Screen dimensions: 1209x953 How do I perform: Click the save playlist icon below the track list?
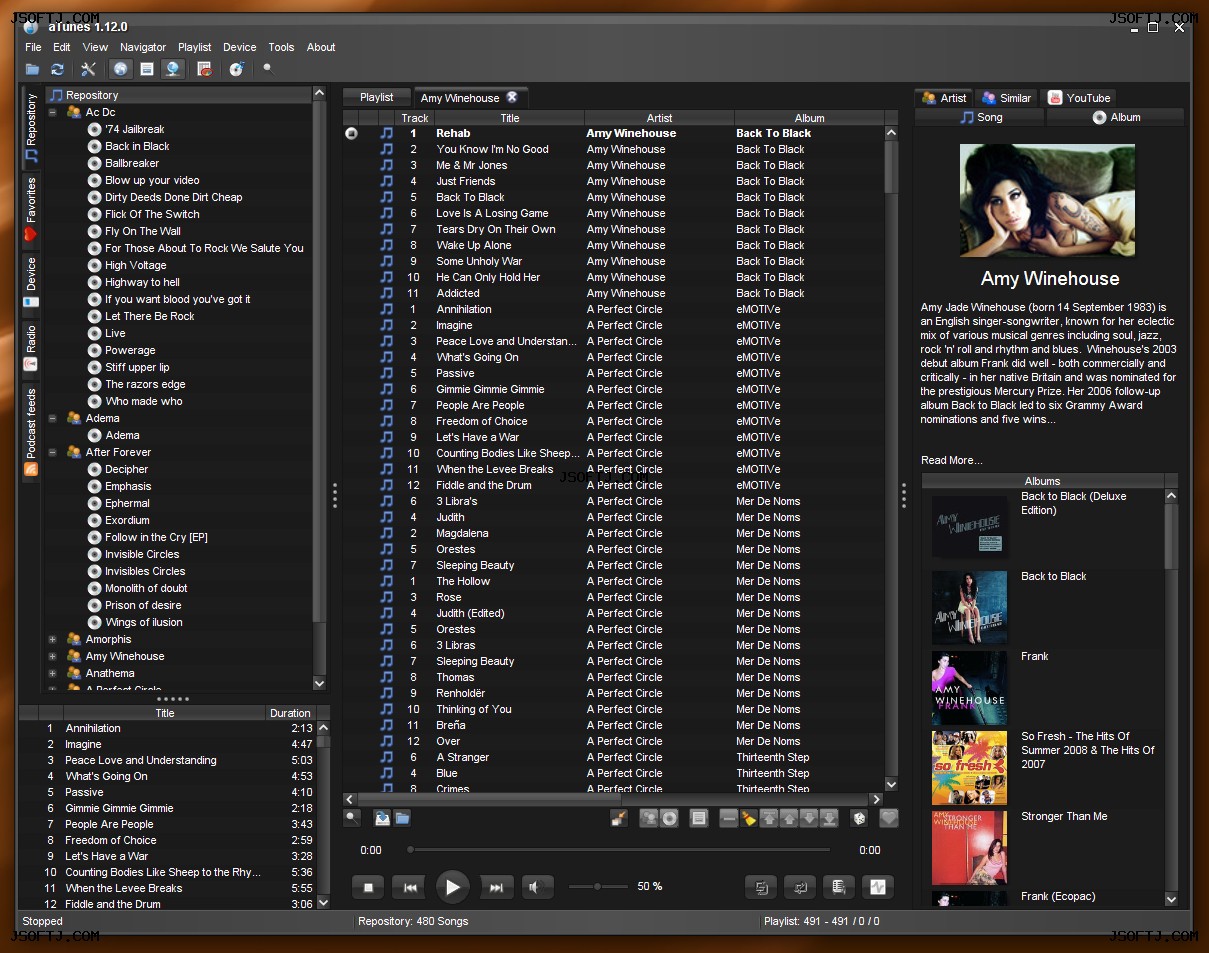pyautogui.click(x=382, y=818)
